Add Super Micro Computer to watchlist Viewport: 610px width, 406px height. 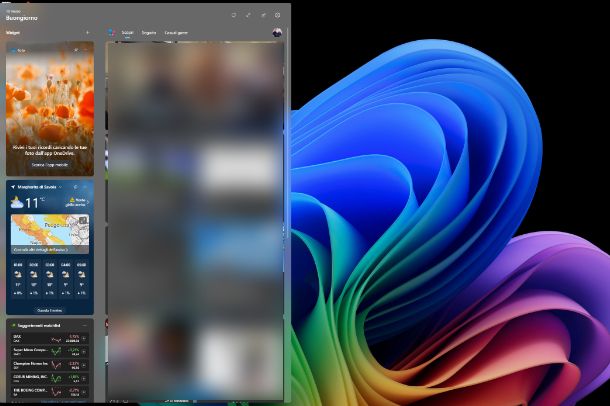click(84, 352)
